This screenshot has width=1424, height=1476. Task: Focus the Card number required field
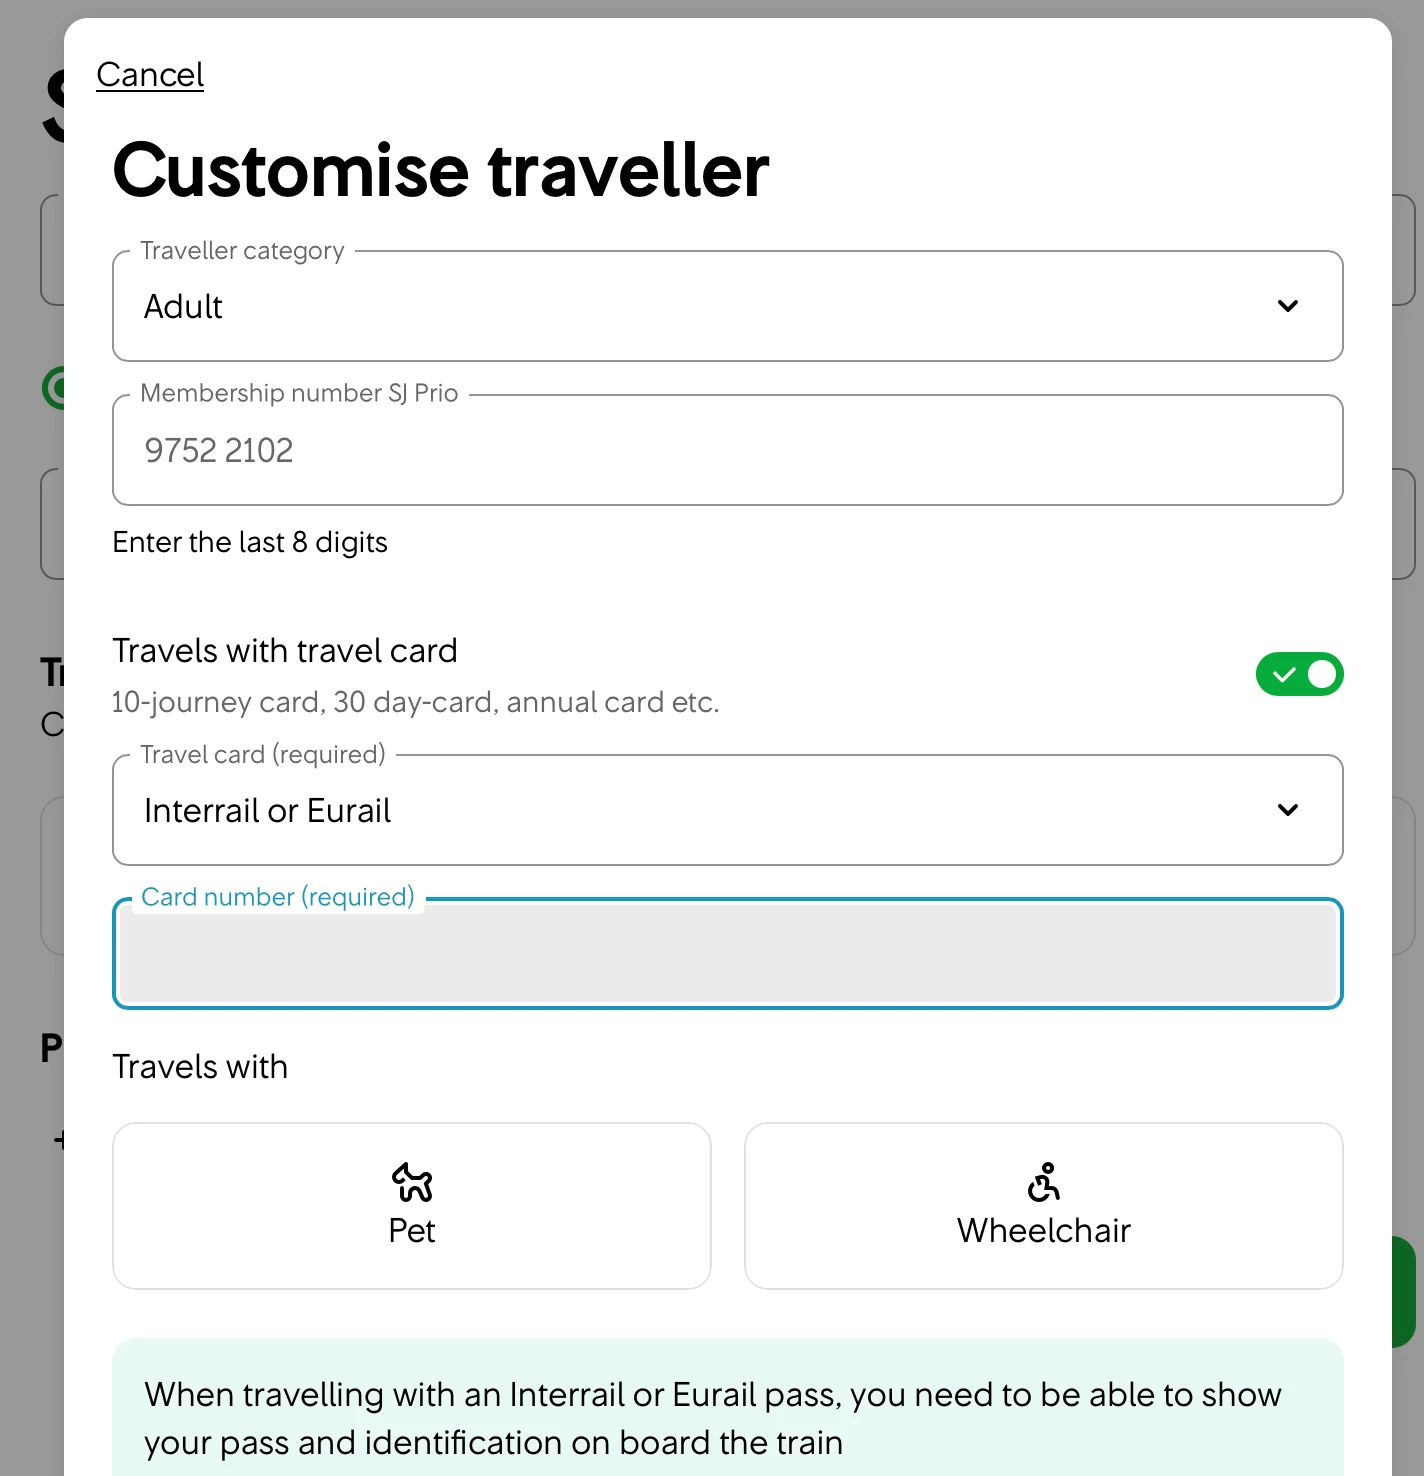[727, 954]
